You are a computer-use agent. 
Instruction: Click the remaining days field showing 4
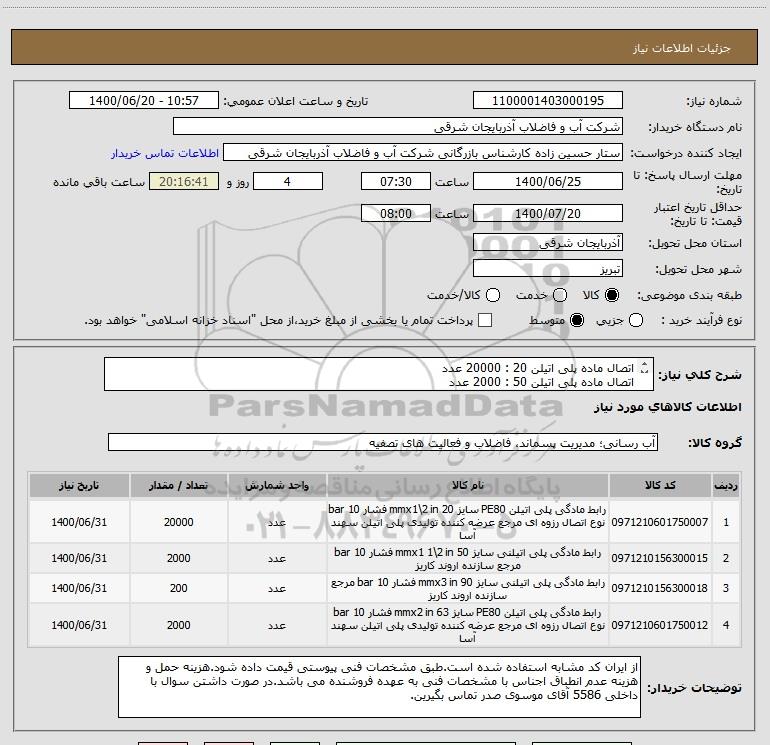[288, 181]
